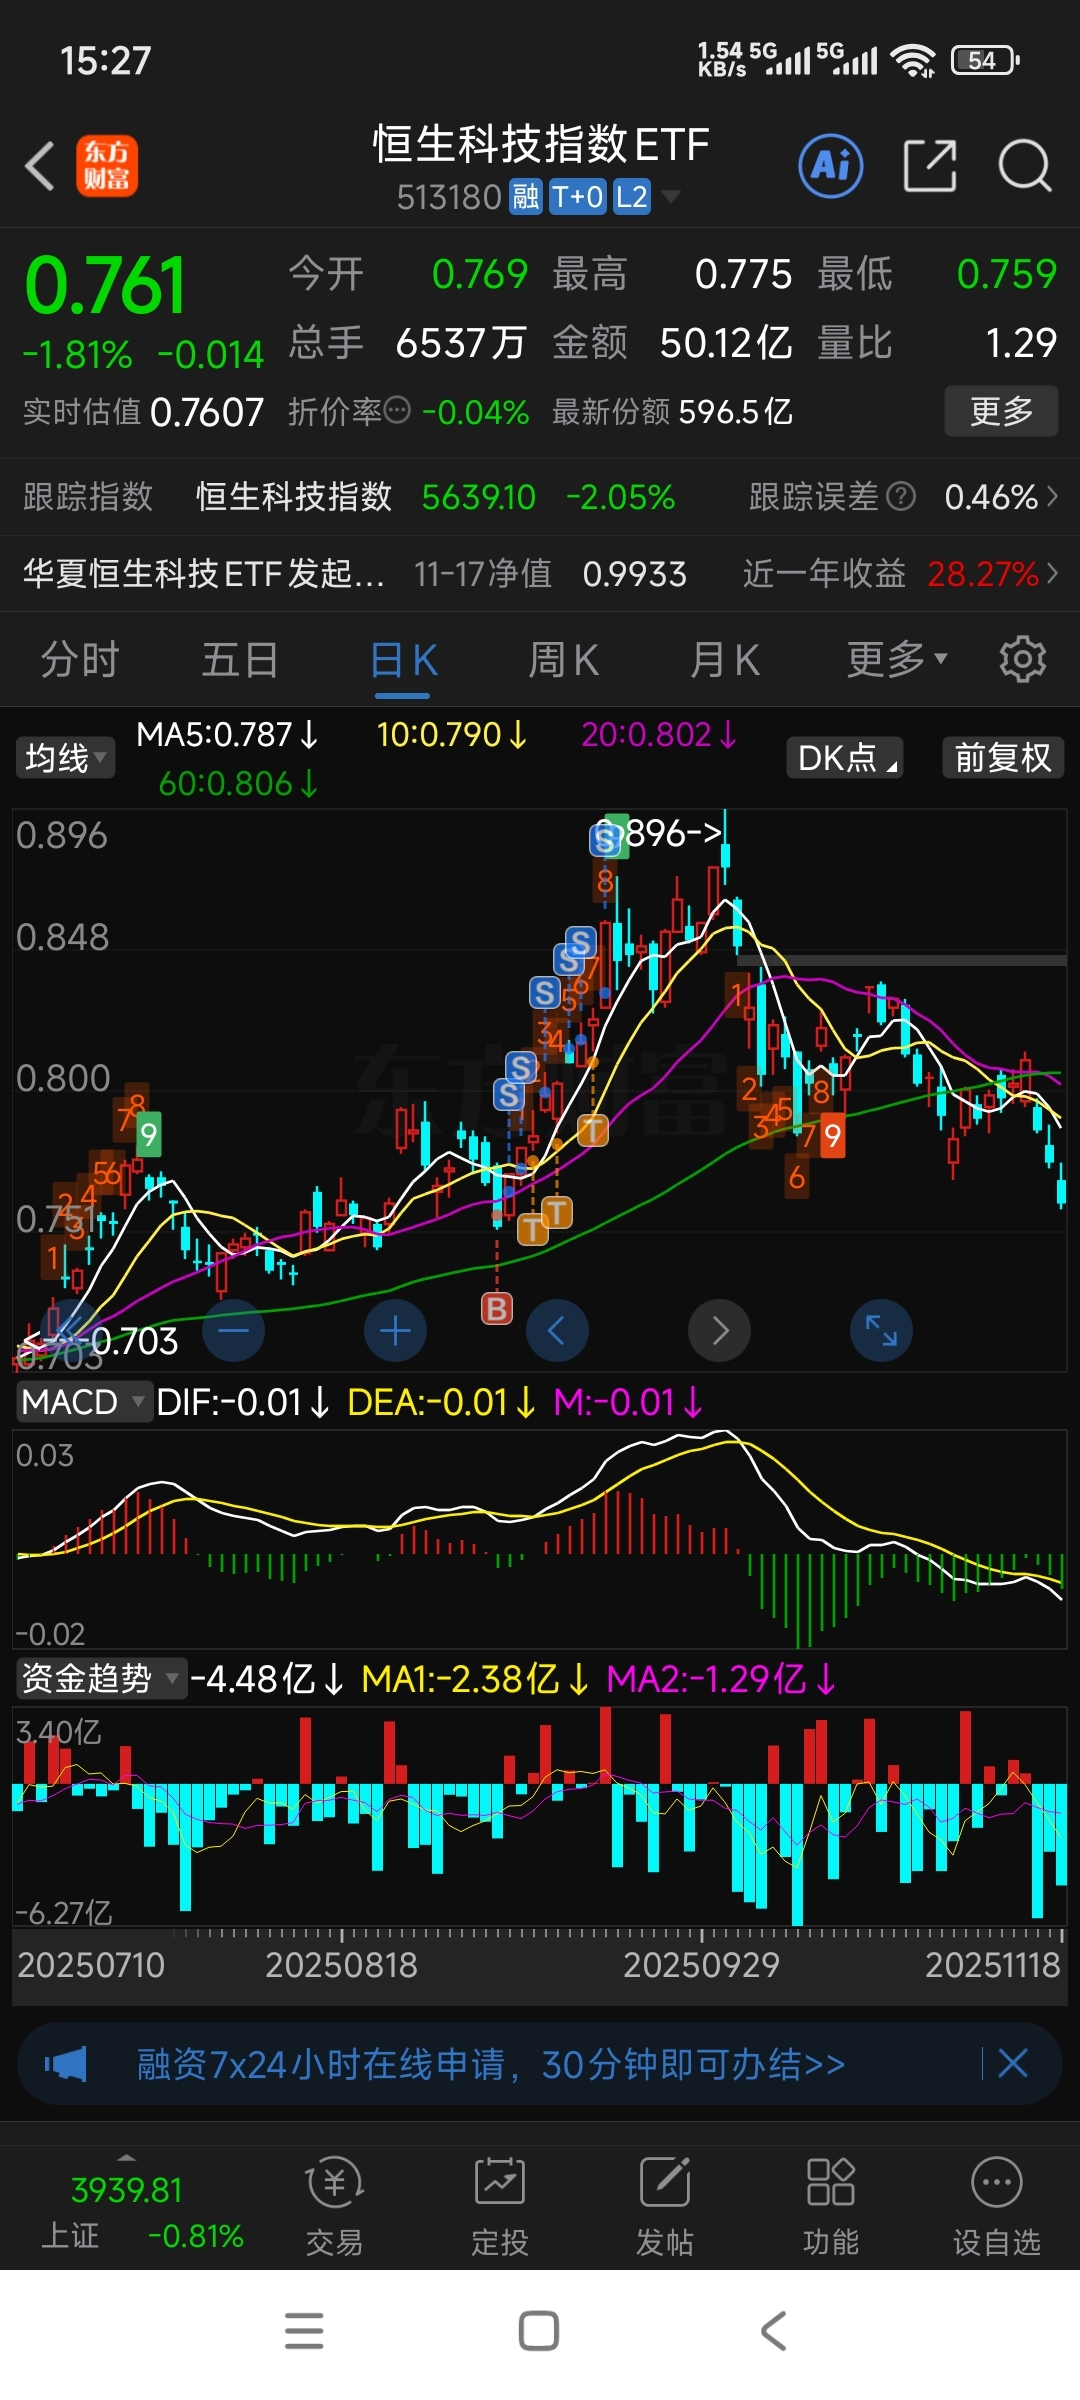Screen dimensions: 1080x2400
Task: Tap DIF:-0.01 MACD value
Action: (242, 1402)
